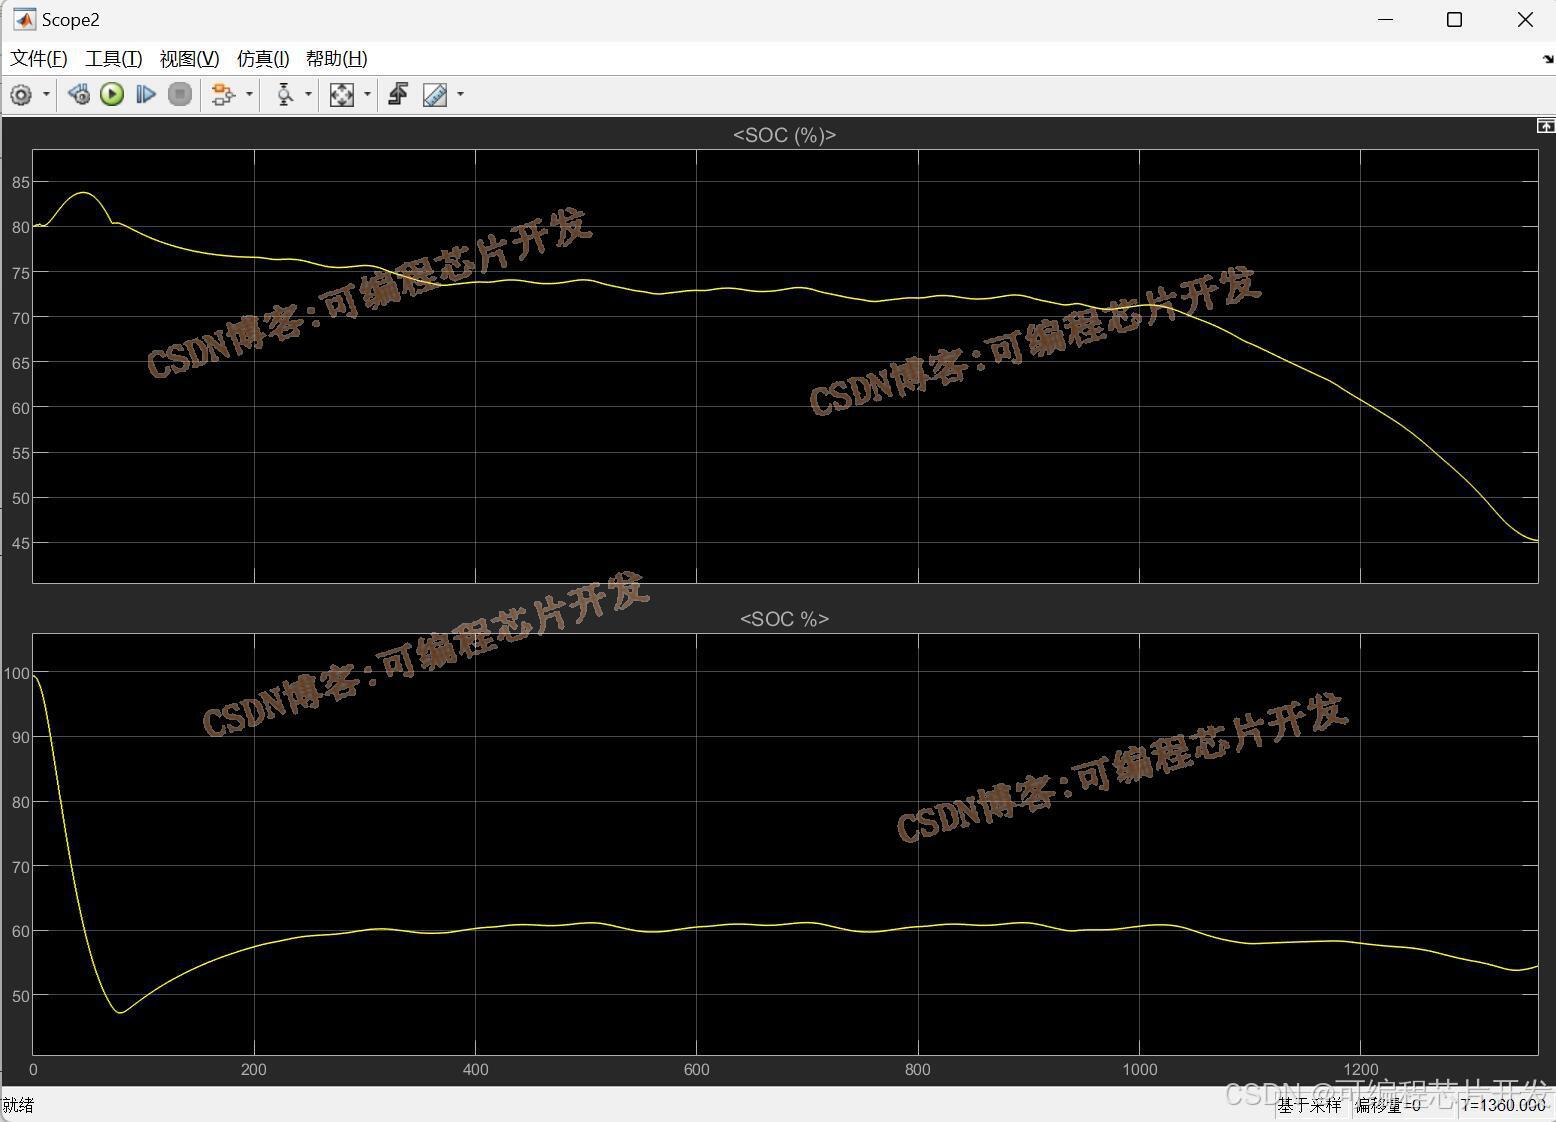Expand the scale axes dropdown arrow

[x=368, y=95]
